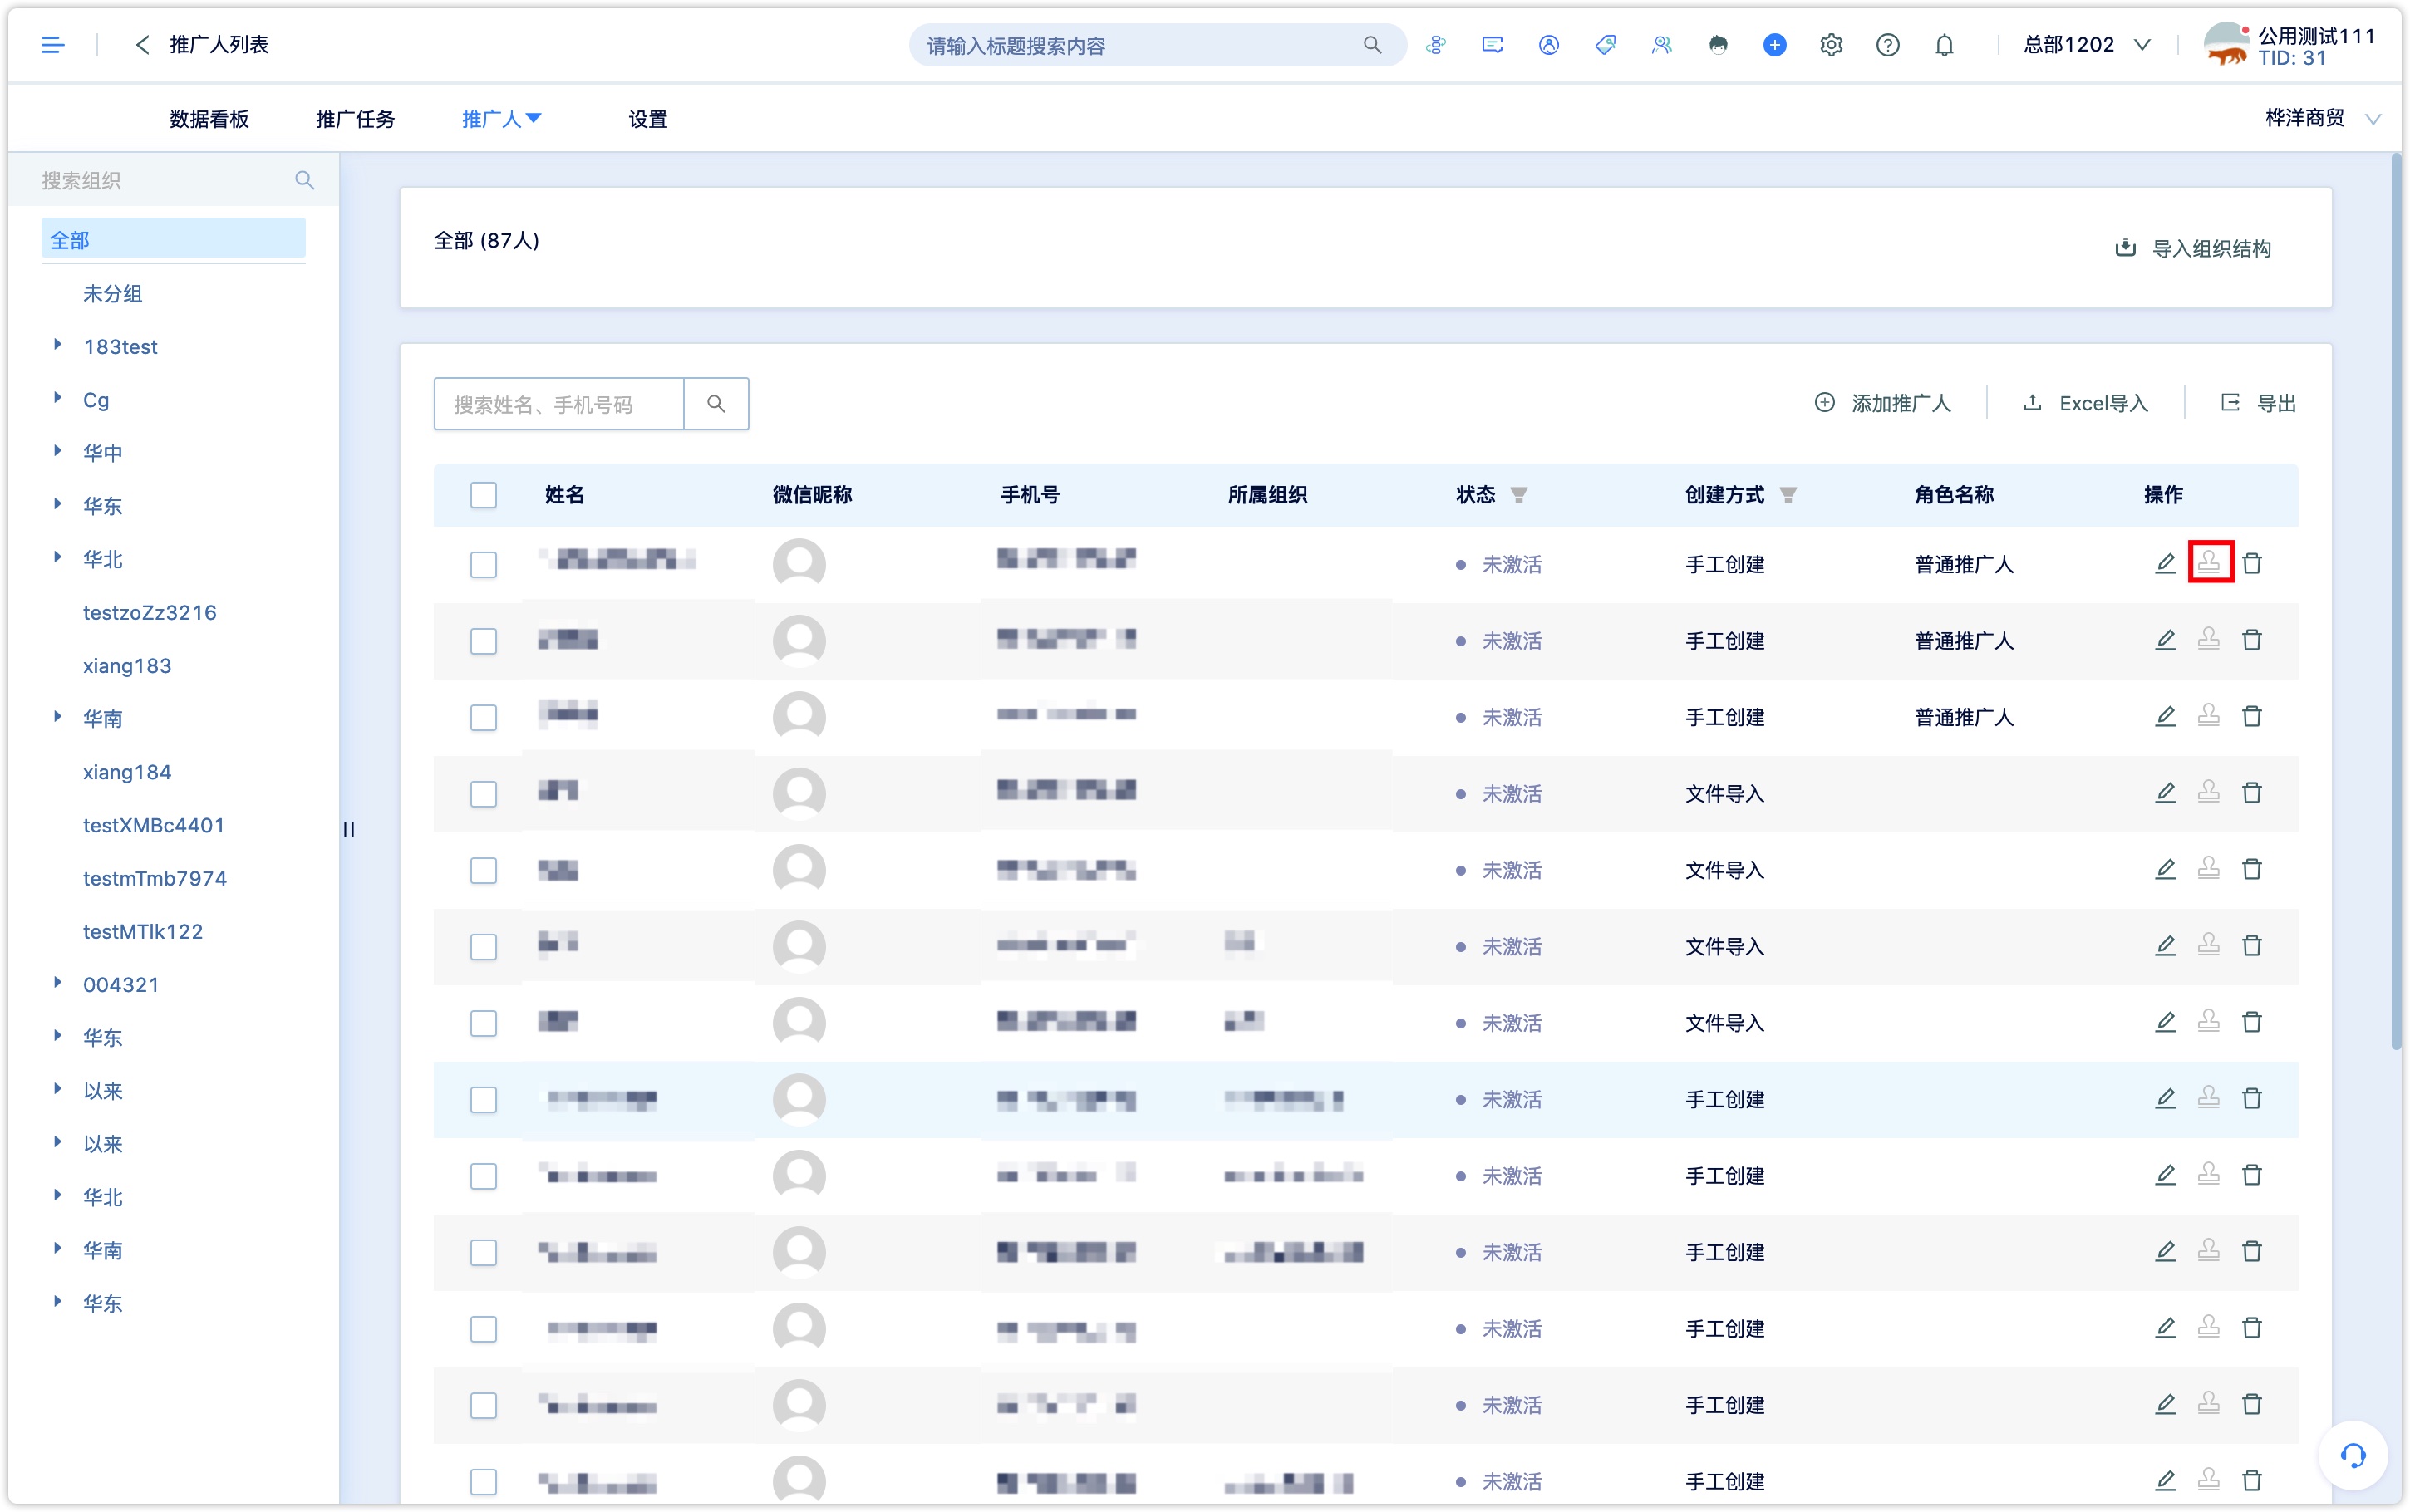Open the message card icon in top bar
This screenshot has width=2410, height=1512.
tap(1492, 45)
